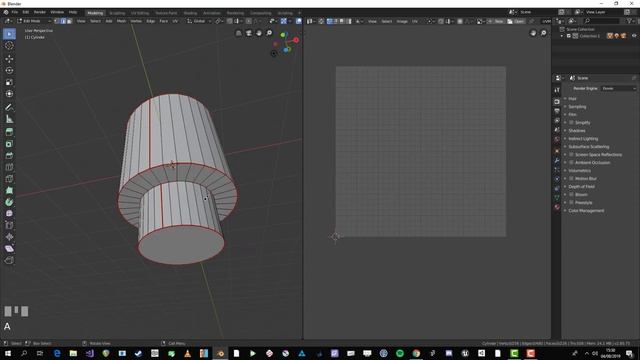Image resolution: width=640 pixels, height=360 pixels.
Task: Open the Render Engine dropdown
Action: [618, 88]
